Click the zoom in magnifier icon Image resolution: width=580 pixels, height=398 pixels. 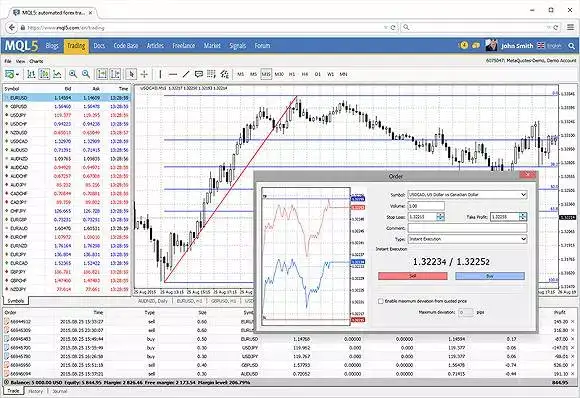pyautogui.click(x=73, y=74)
